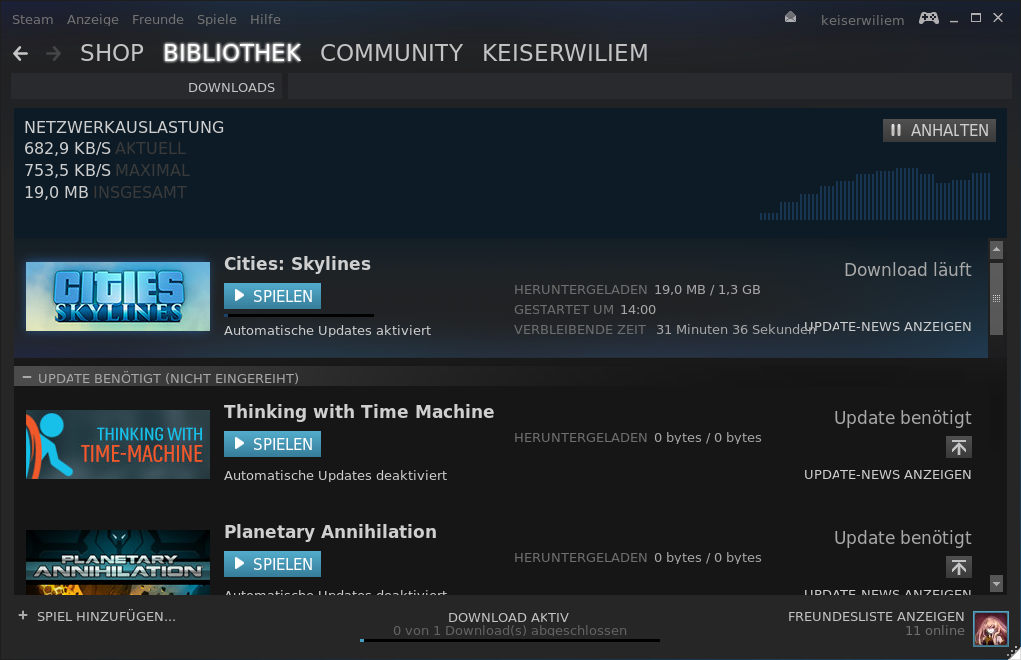Image resolution: width=1021 pixels, height=660 pixels.
Task: Click the 'Cities: Skylines' title
Action: click(298, 264)
